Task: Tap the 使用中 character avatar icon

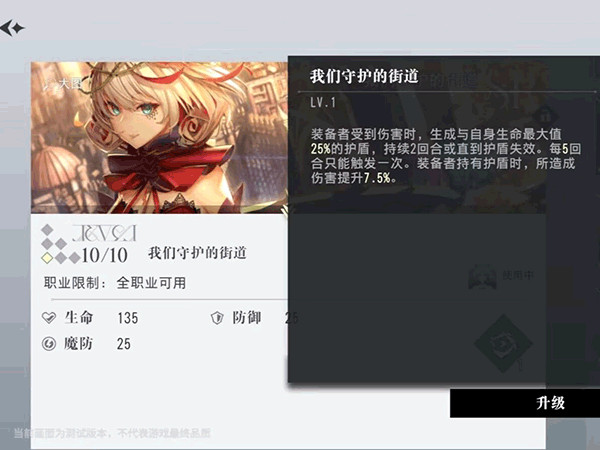Action: (483, 276)
